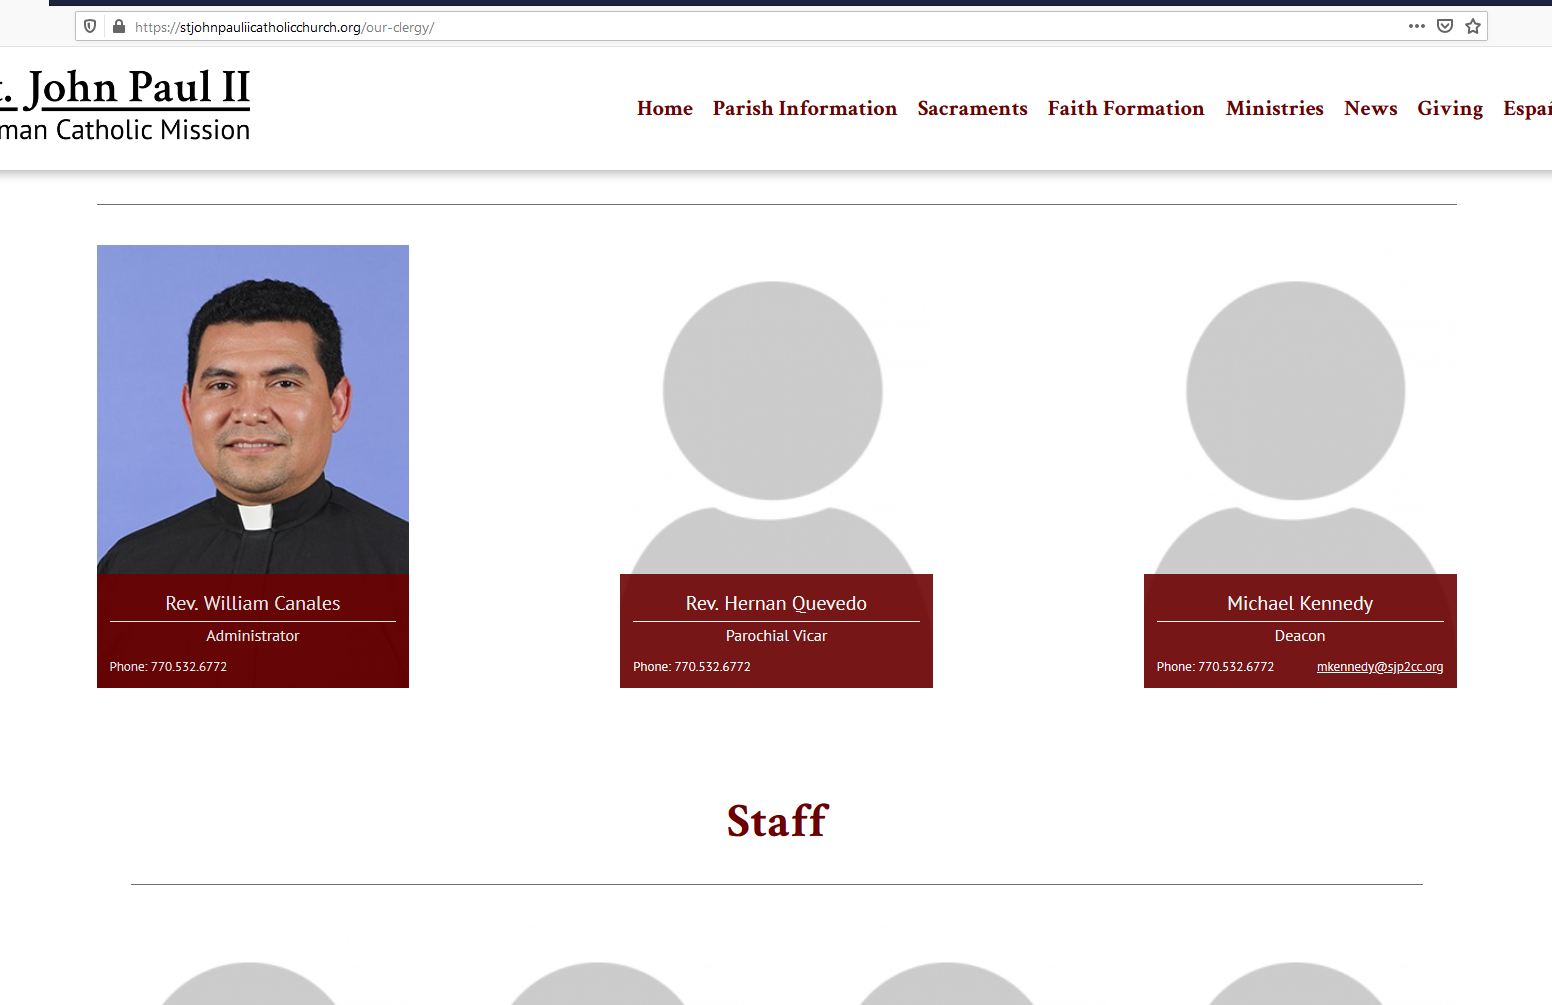Click the padlock site security icon
The width and height of the screenshot is (1552, 1005).
(119, 27)
